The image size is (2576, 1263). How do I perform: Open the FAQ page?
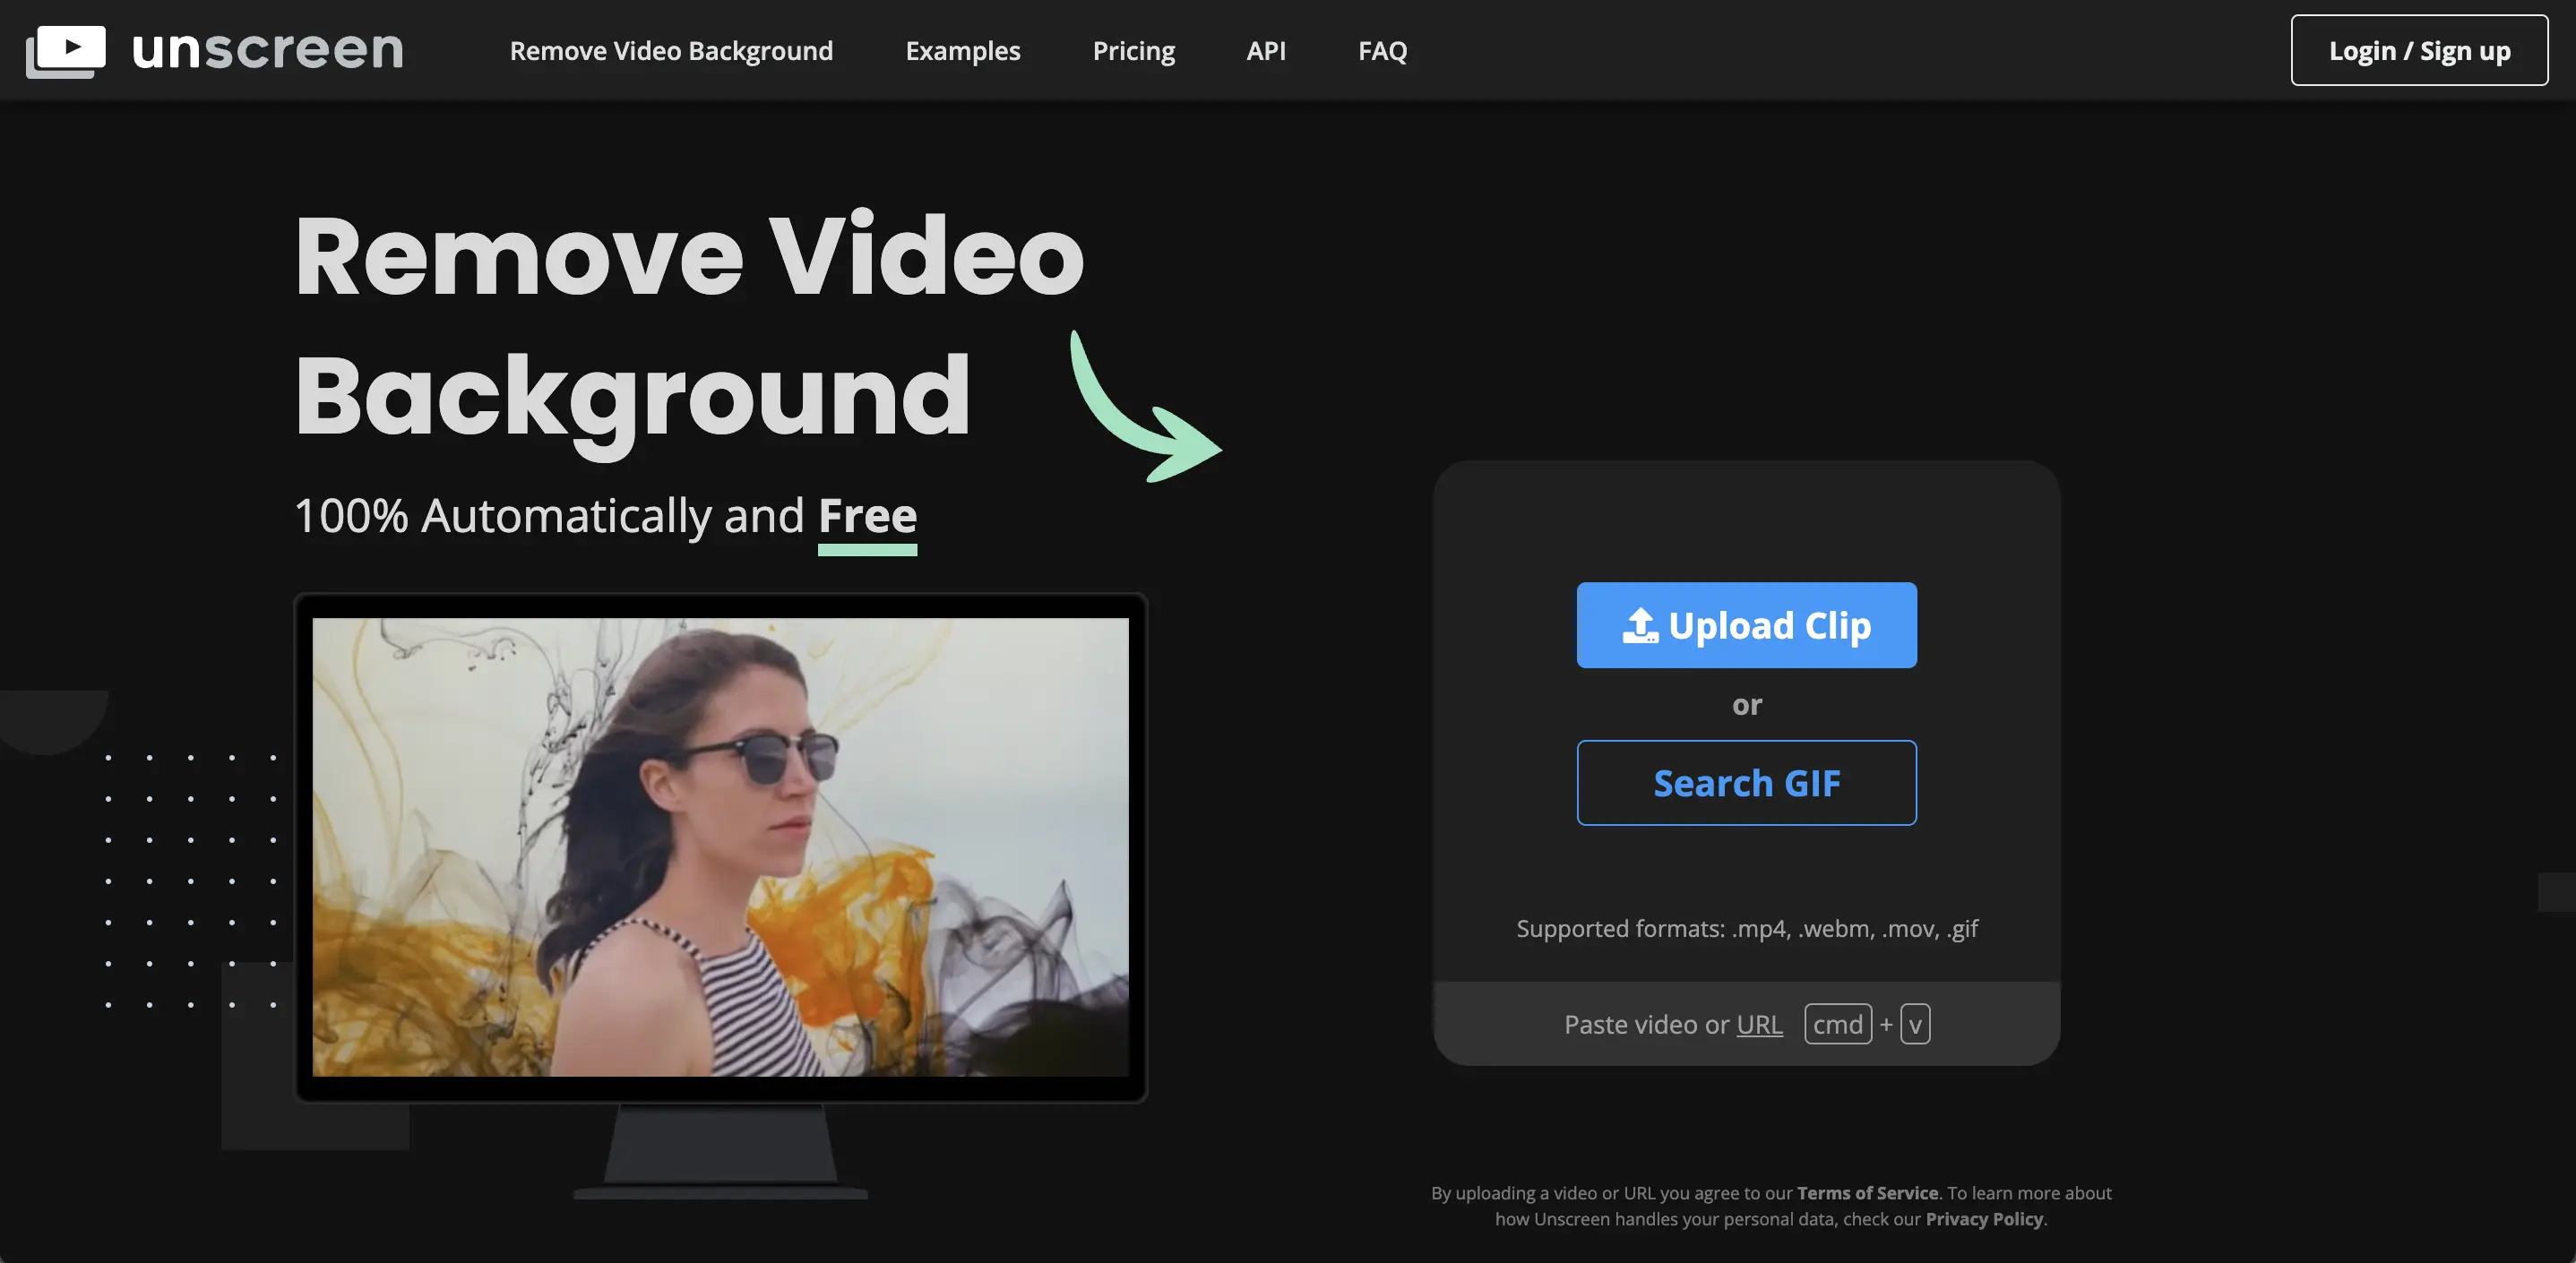1382,50
